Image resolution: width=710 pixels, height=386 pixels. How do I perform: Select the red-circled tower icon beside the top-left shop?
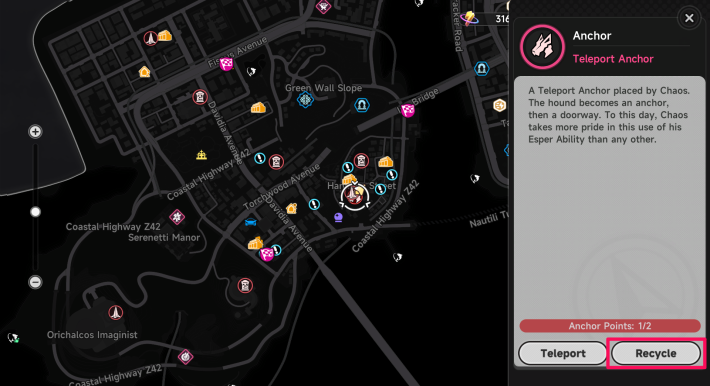click(x=150, y=39)
